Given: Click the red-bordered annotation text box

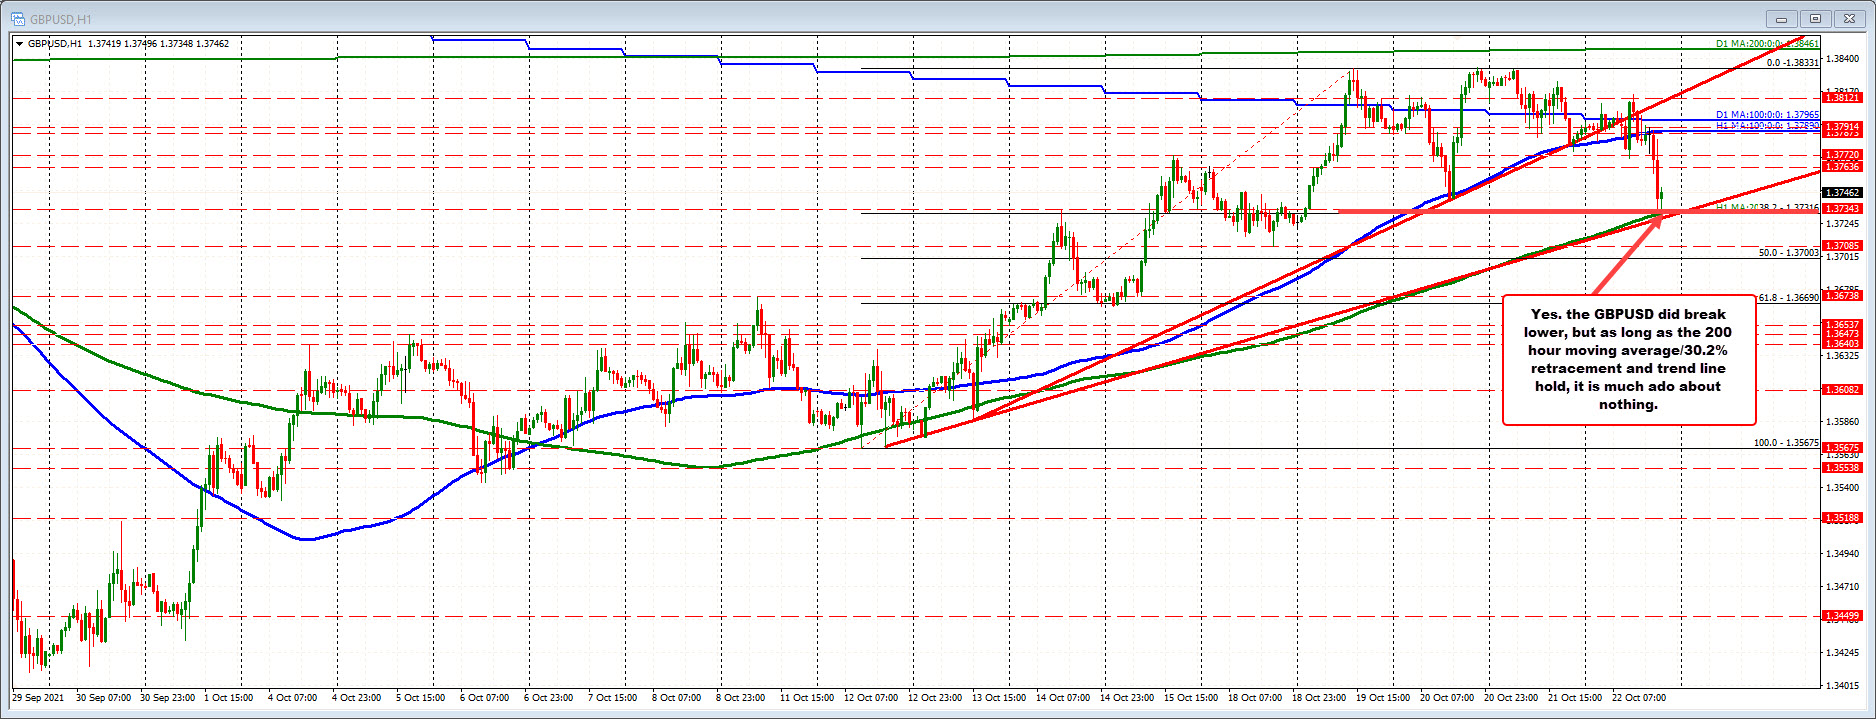Looking at the screenshot, I should (x=1628, y=359).
